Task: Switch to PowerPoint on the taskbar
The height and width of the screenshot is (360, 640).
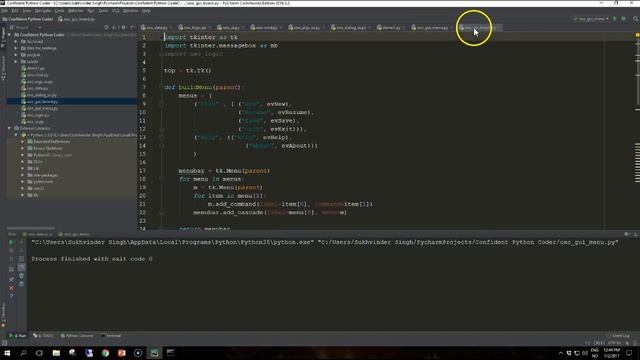Action: click(x=122, y=353)
